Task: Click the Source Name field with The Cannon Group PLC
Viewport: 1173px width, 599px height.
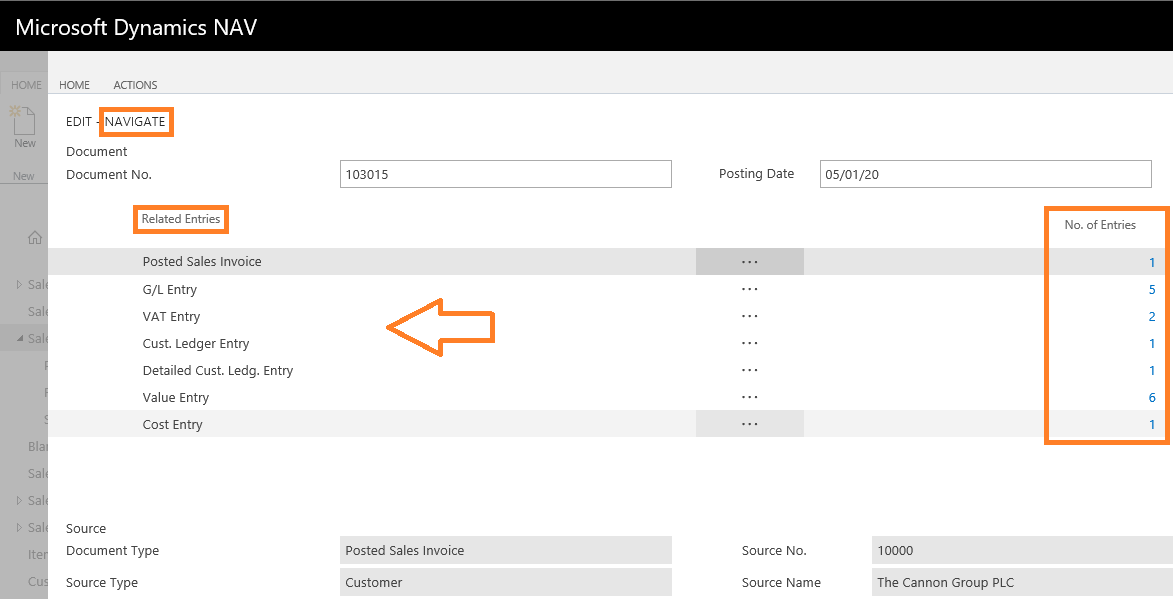Action: pos(1022,583)
